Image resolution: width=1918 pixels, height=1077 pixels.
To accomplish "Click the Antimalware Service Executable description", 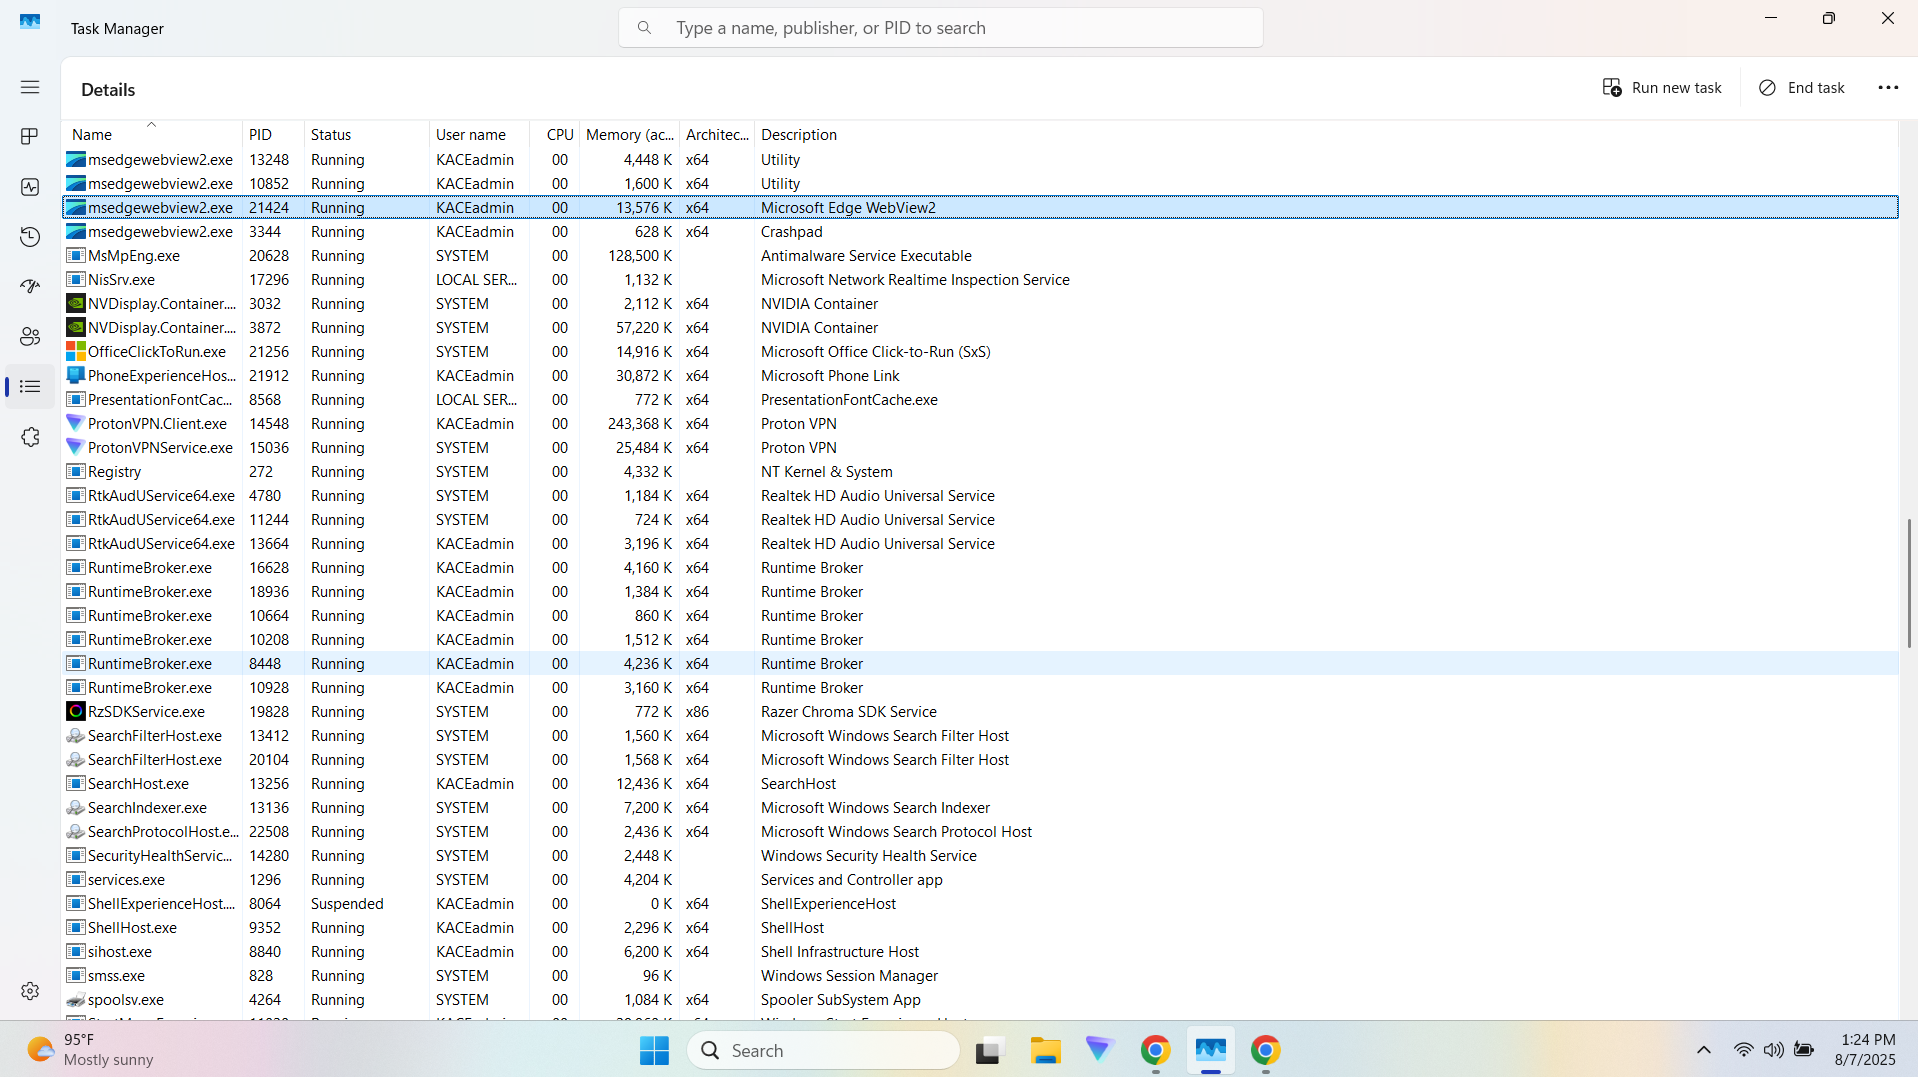I will (866, 256).
